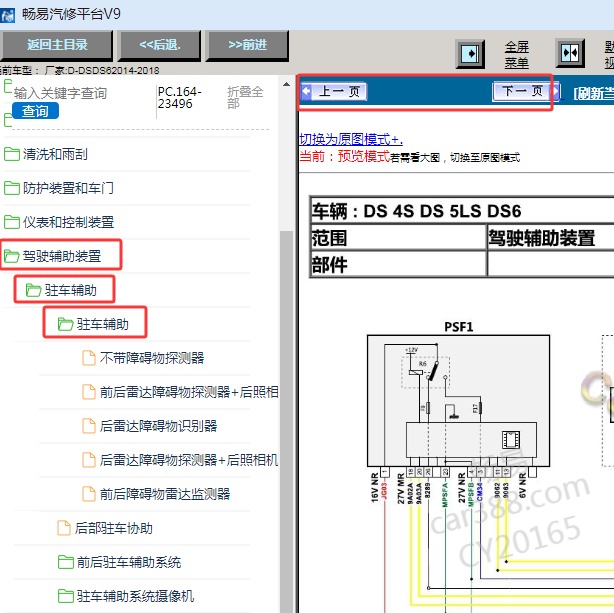The width and height of the screenshot is (614, 613).
Task: Open document 后雷达障碍物识别器
Action: tap(158, 426)
